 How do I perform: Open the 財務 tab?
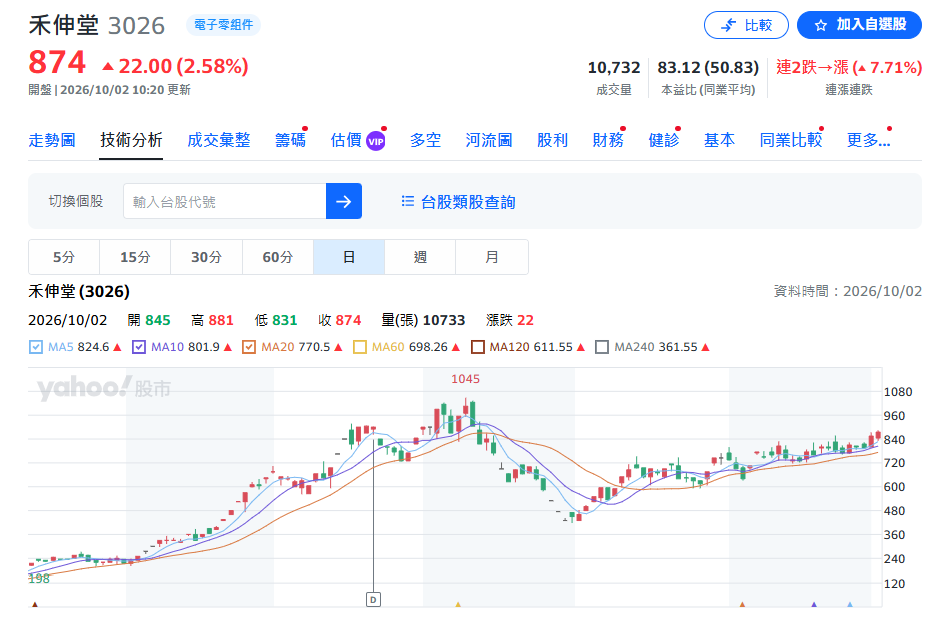(608, 140)
